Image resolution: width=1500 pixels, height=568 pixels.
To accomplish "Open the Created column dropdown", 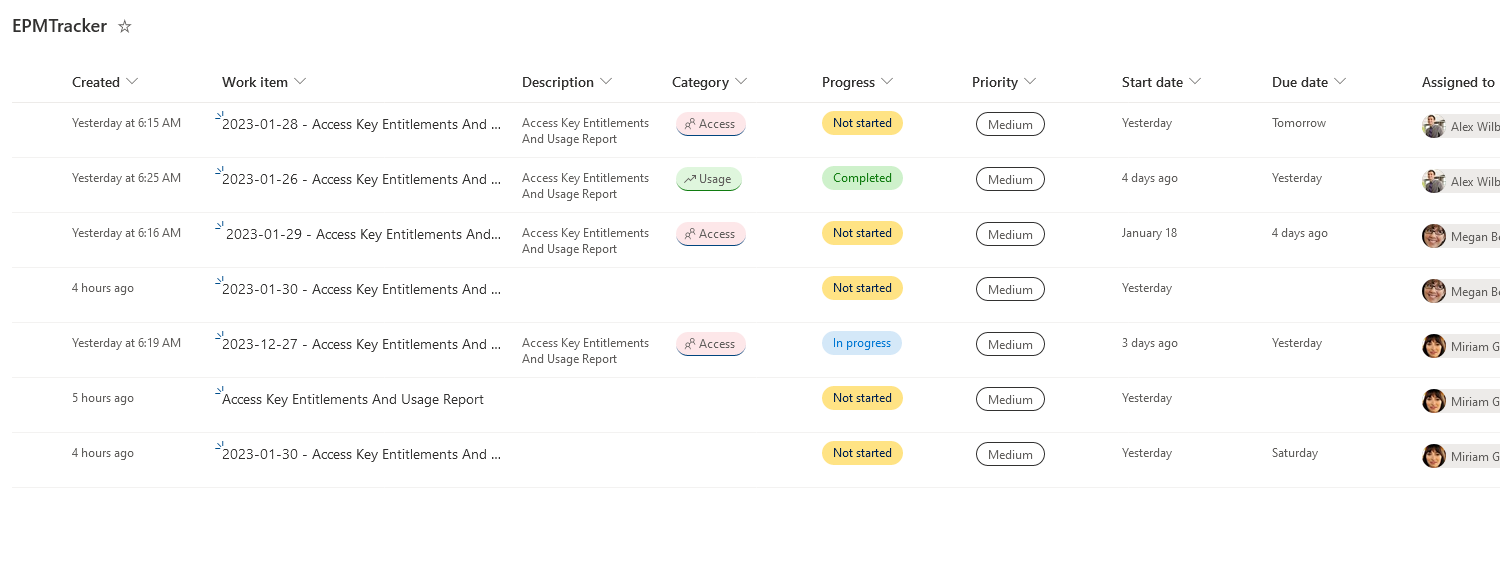I will click(133, 82).
